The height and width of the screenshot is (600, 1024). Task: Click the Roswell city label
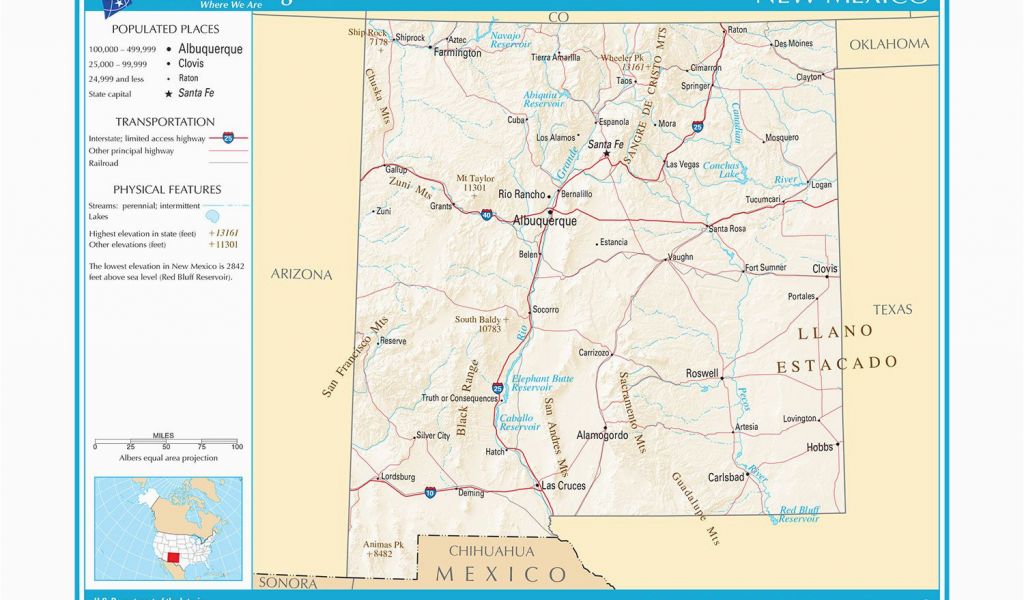coord(701,373)
